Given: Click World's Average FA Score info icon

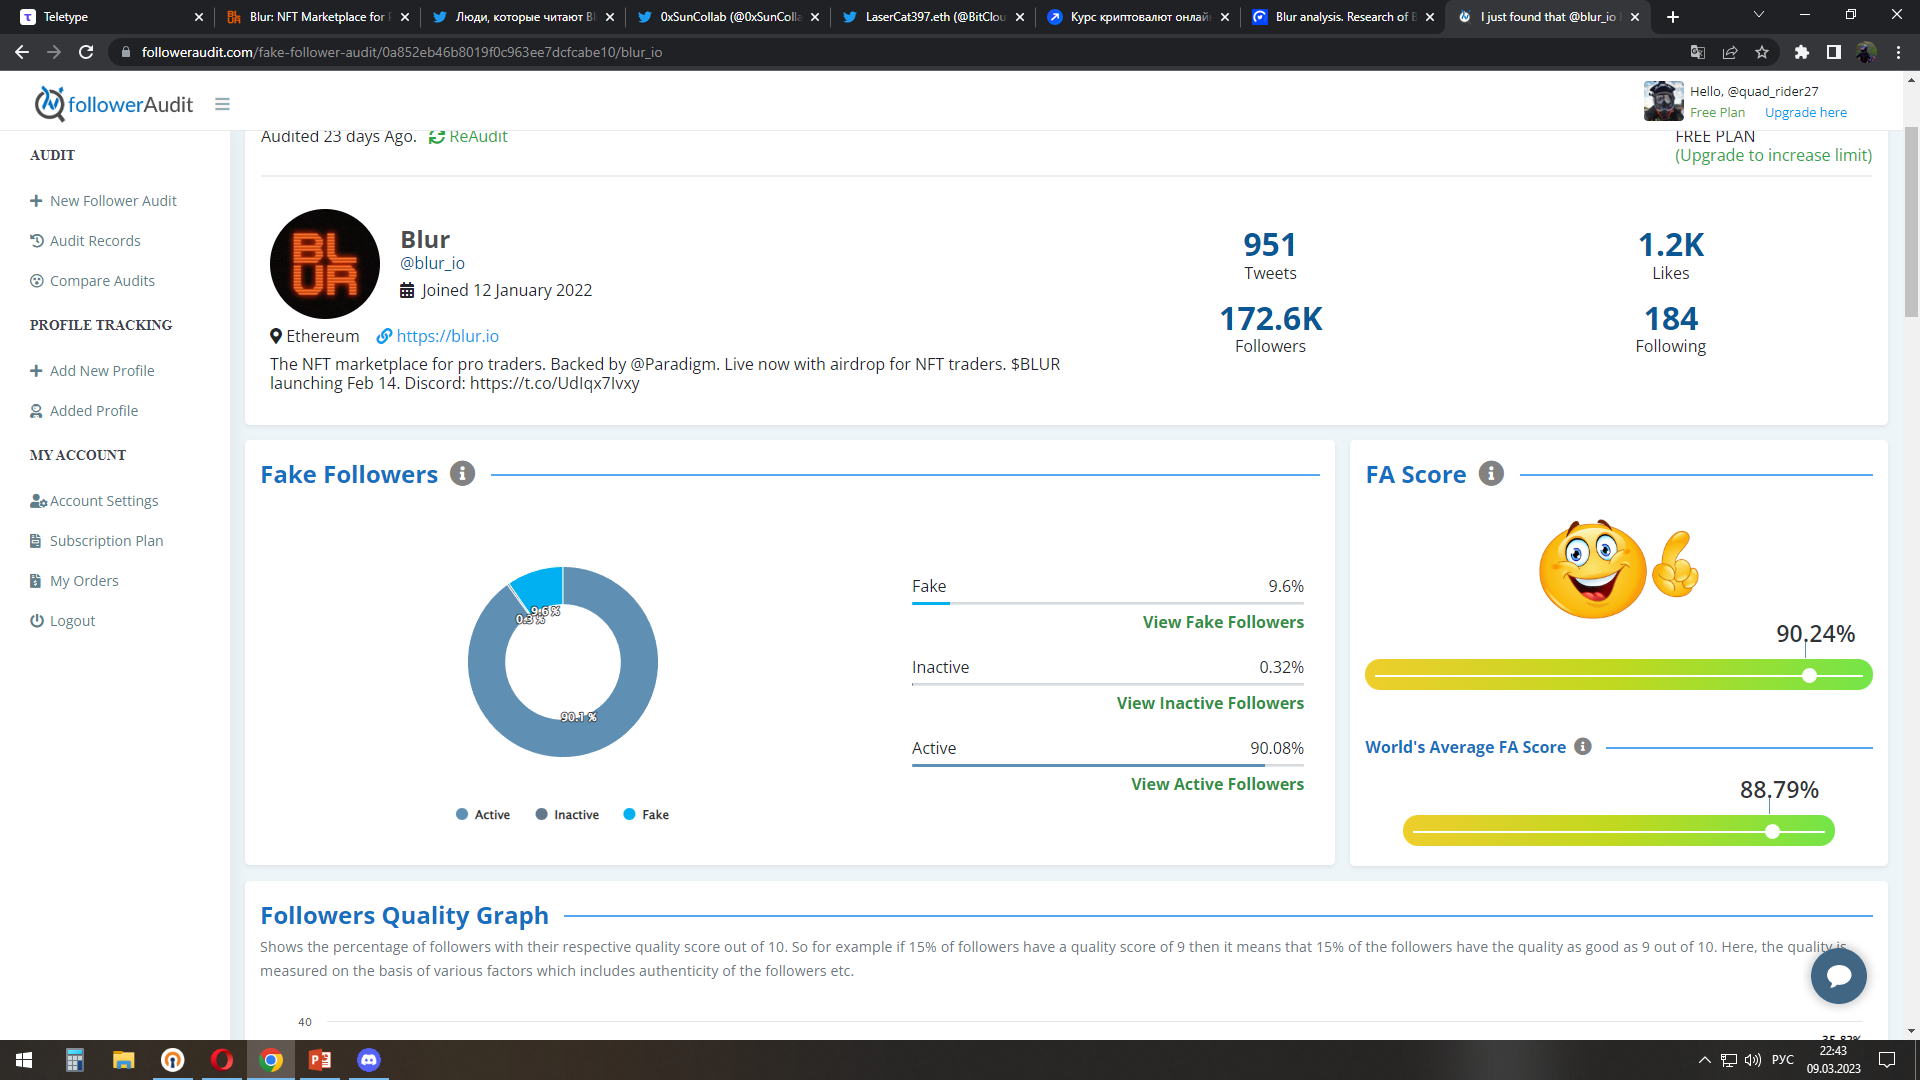Looking at the screenshot, I should point(1583,746).
